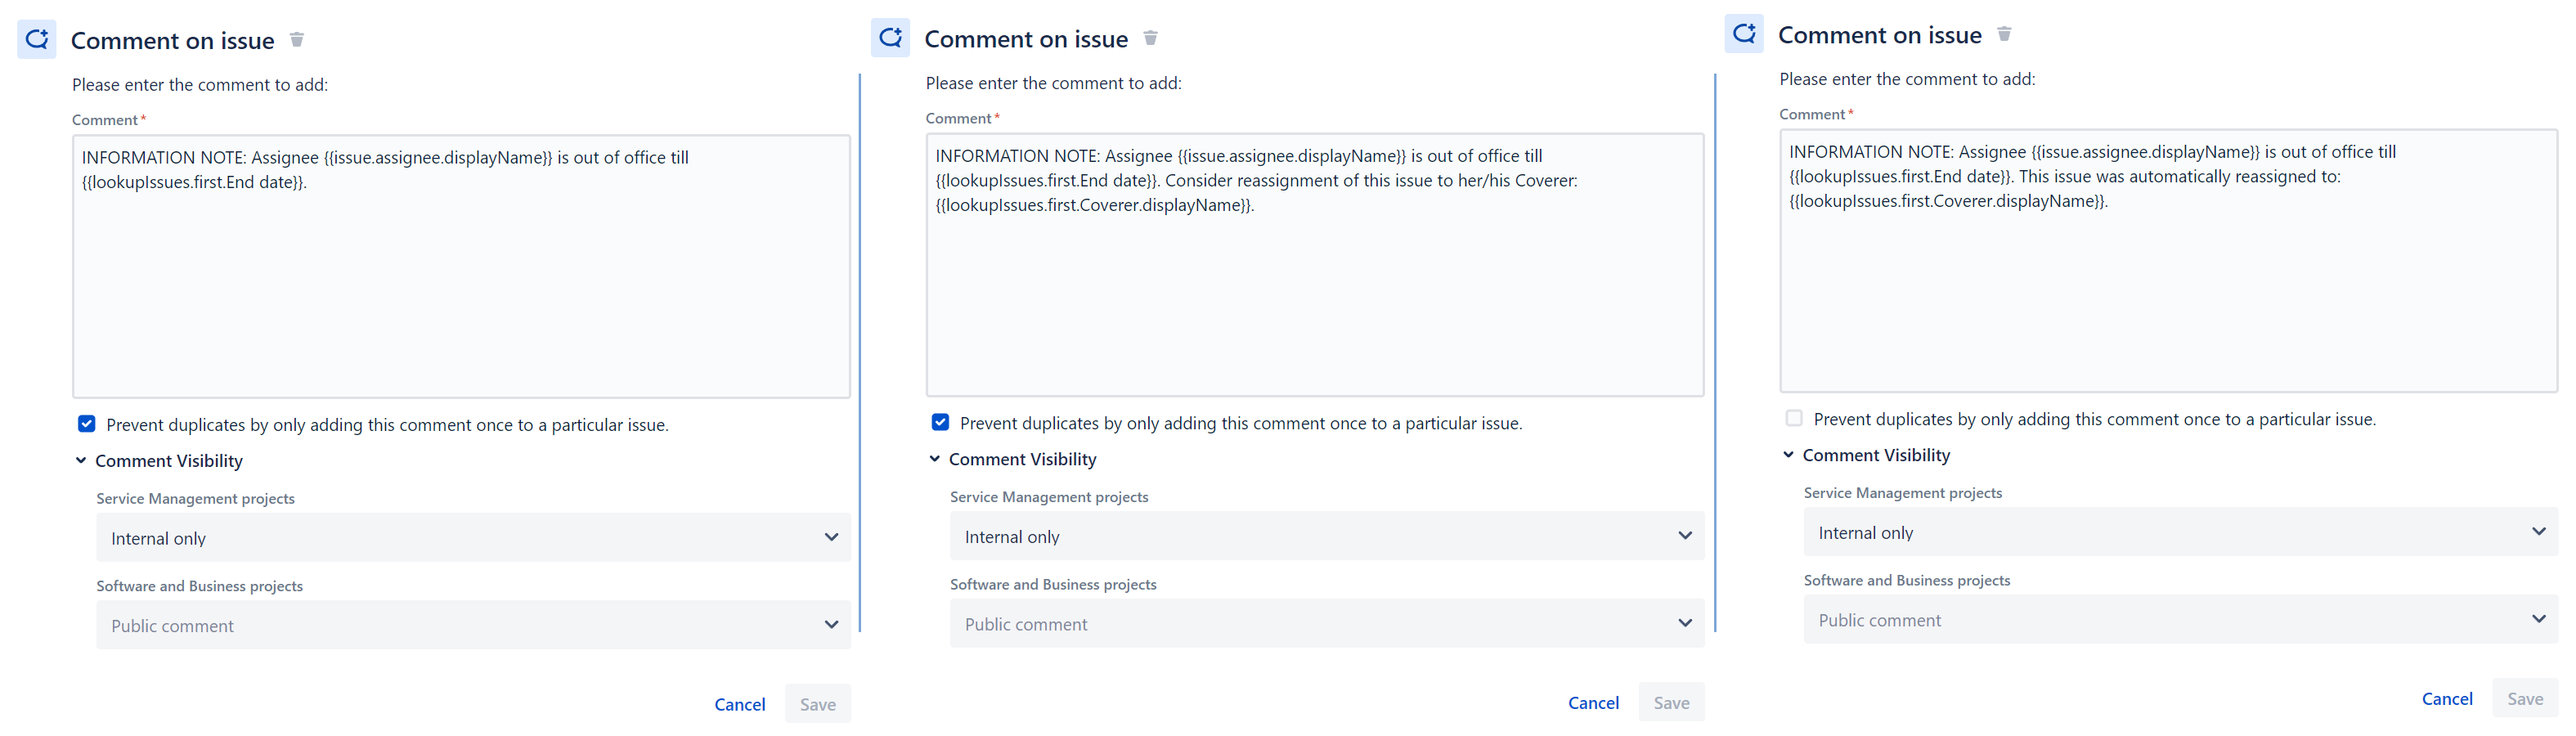Collapse Comment Visibility section in middle panel
The height and width of the screenshot is (736, 2576).
tap(935, 459)
